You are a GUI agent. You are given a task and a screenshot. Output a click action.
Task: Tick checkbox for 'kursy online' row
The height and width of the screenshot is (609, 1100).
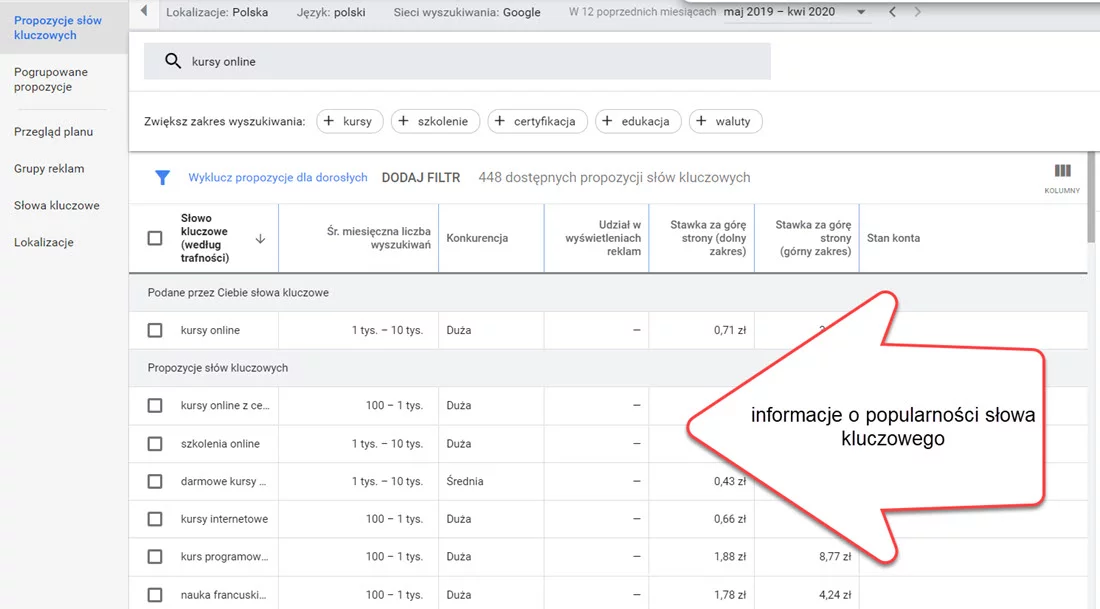155,330
